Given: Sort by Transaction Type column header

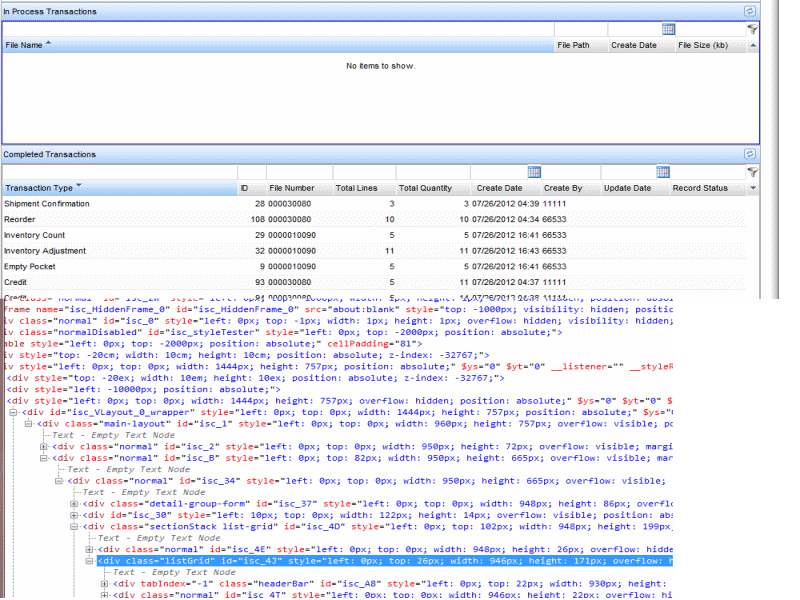Looking at the screenshot, I should (40, 188).
